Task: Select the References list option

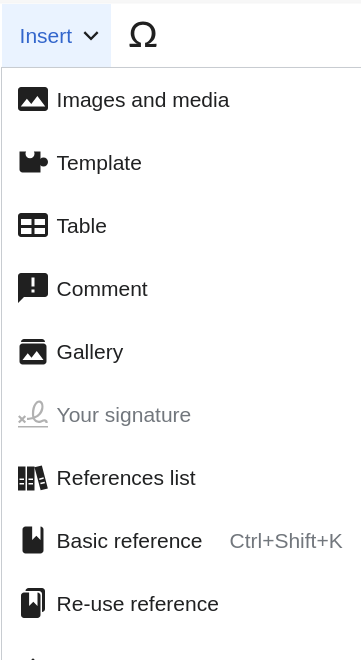Action: (x=181, y=478)
